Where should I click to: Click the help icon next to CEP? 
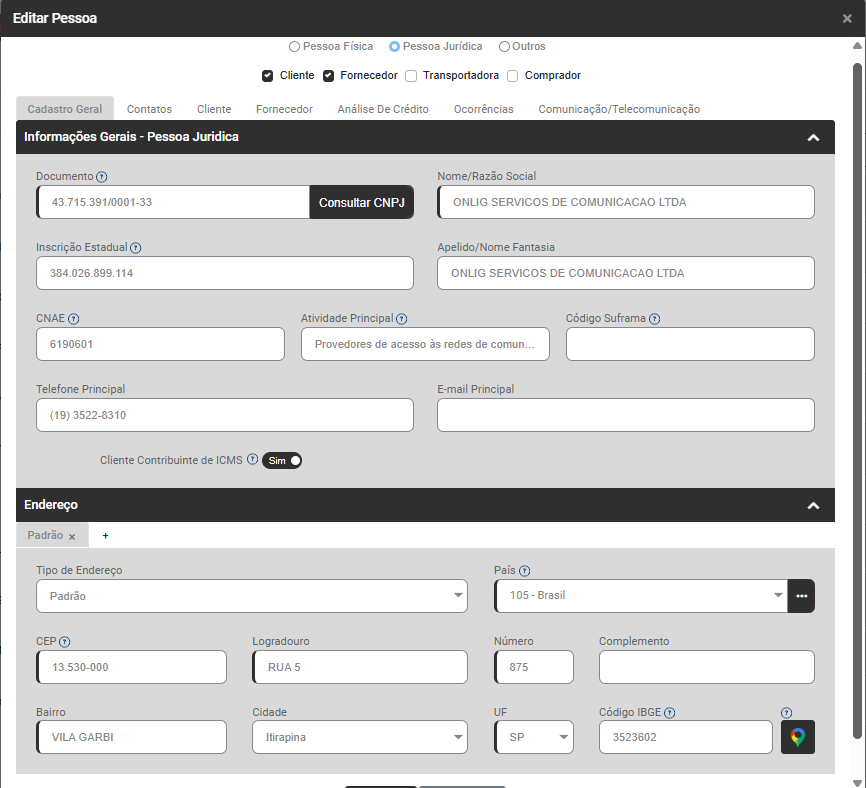pyautogui.click(x=65, y=642)
